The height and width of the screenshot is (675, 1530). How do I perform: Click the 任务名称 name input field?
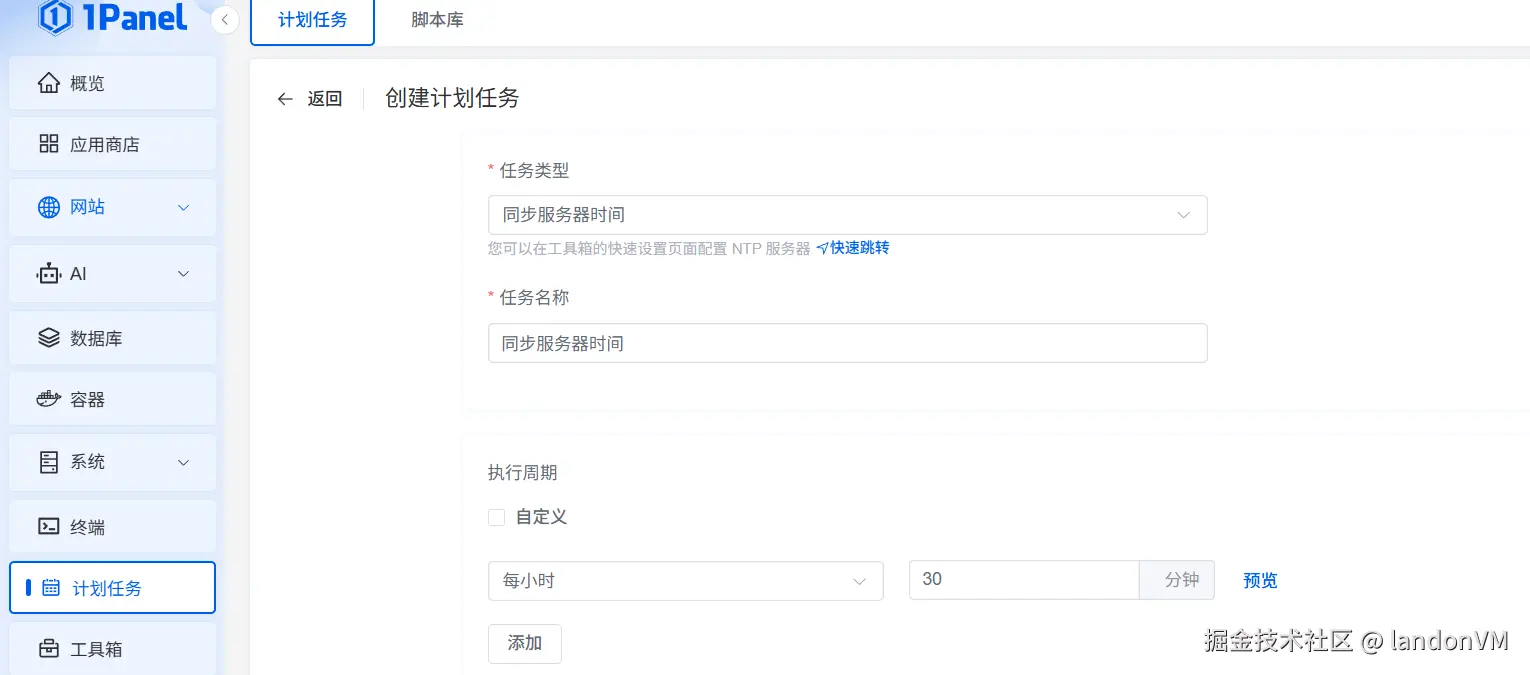click(x=847, y=342)
